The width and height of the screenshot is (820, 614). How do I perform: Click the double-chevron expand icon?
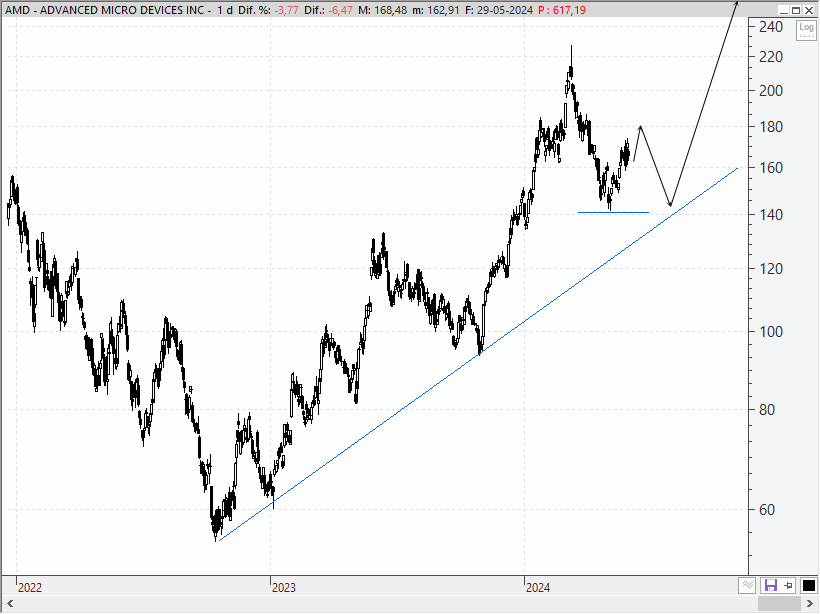[747, 585]
